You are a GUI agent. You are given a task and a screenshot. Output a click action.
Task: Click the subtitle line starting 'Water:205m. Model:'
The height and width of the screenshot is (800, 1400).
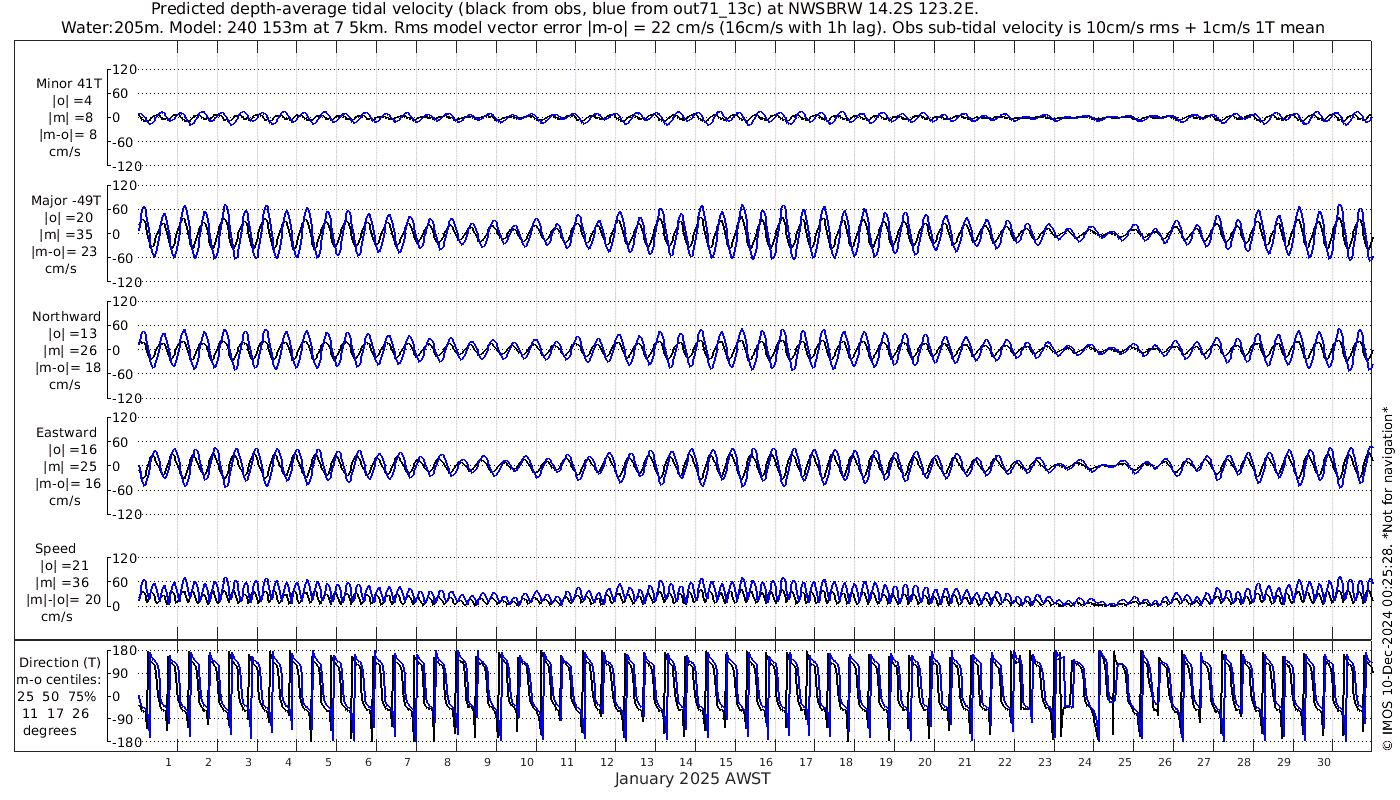click(x=693, y=28)
